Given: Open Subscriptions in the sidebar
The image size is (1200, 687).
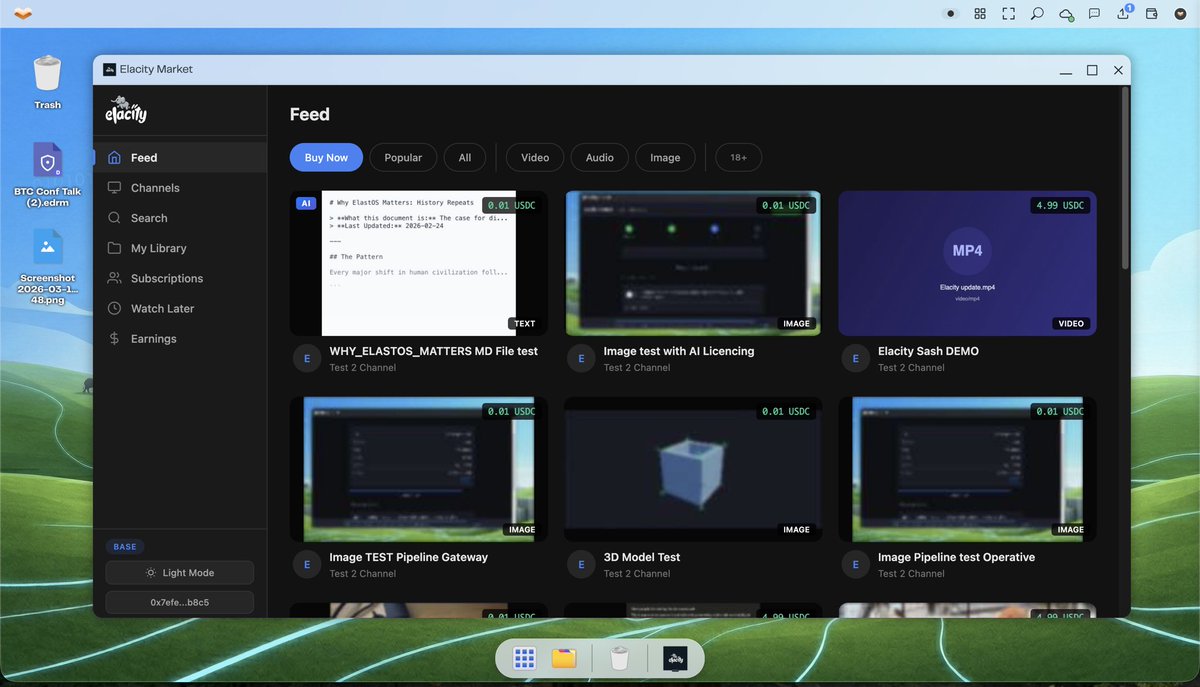Looking at the screenshot, I should tap(181, 278).
